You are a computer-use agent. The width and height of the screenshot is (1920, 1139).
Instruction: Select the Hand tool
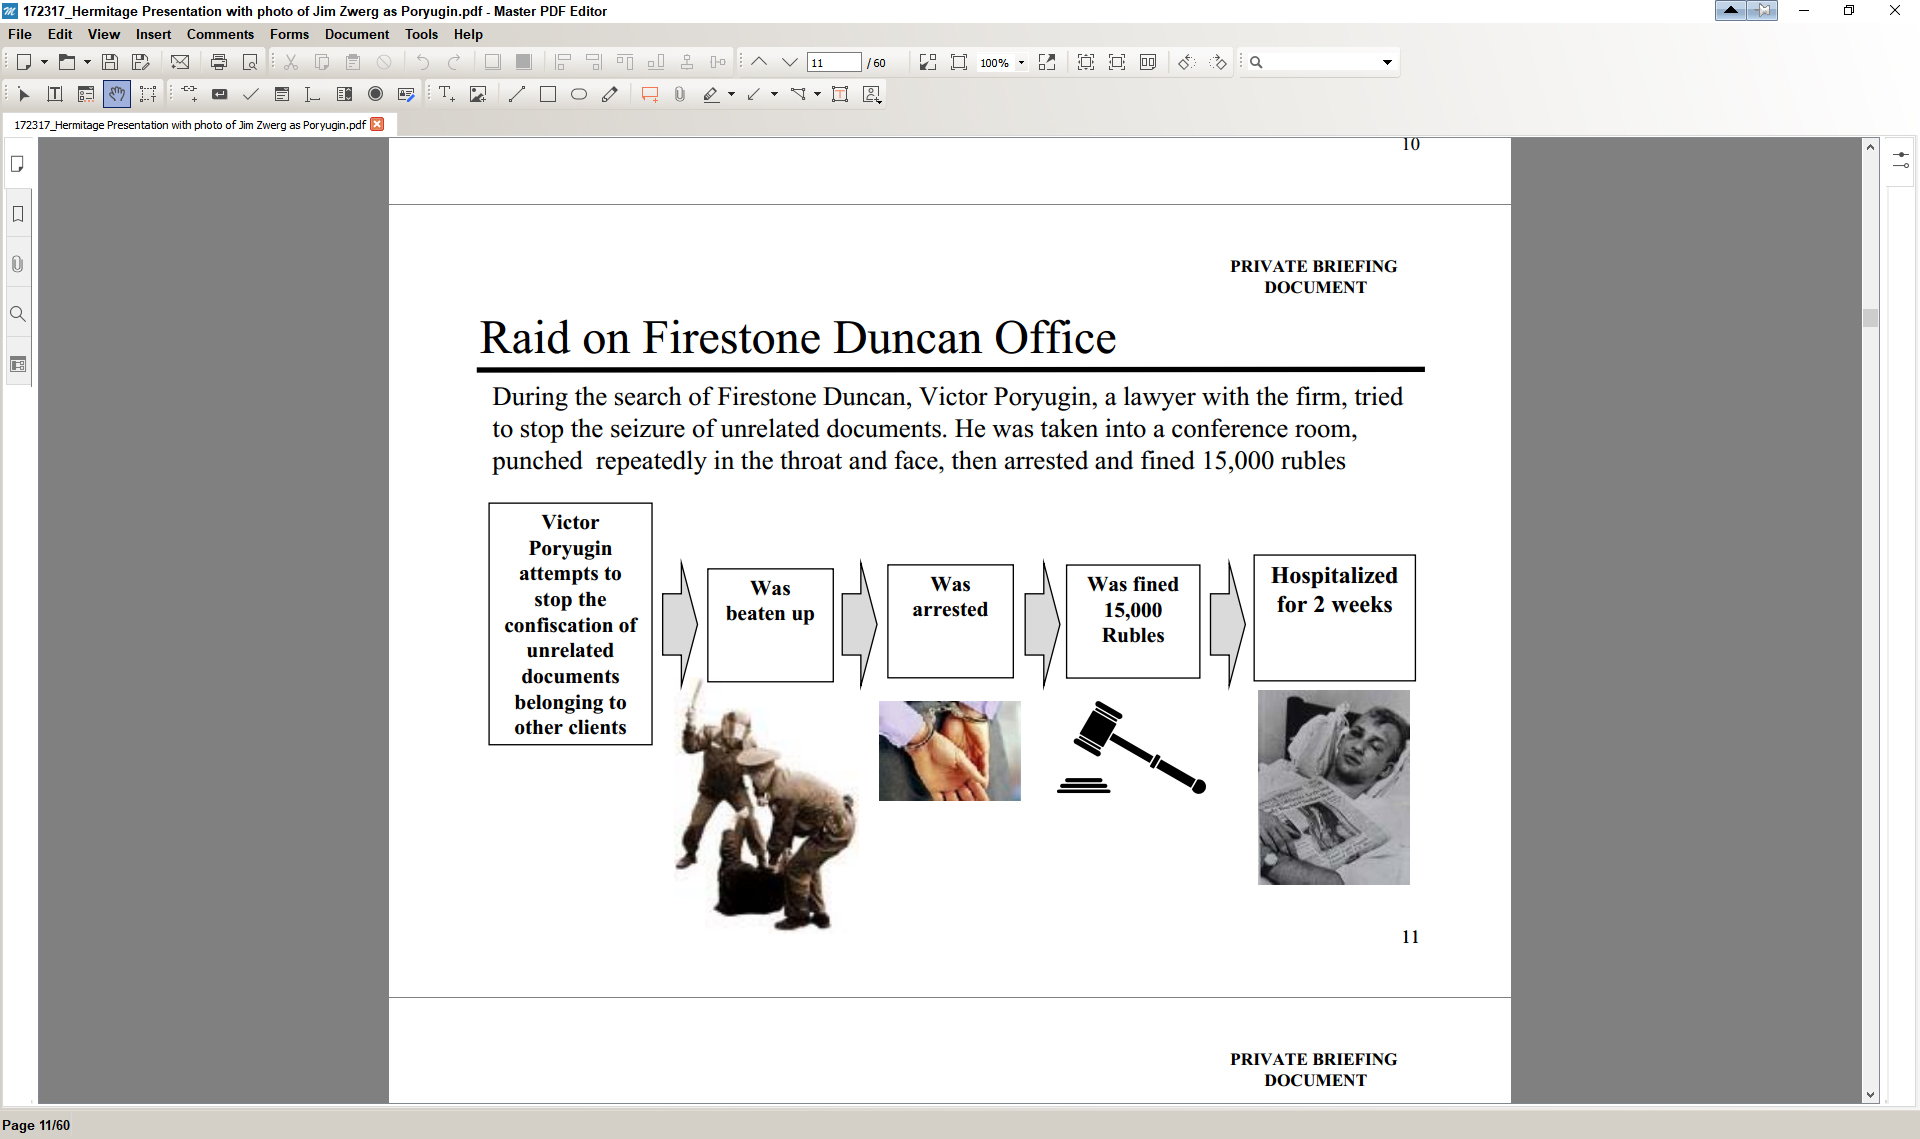117,94
